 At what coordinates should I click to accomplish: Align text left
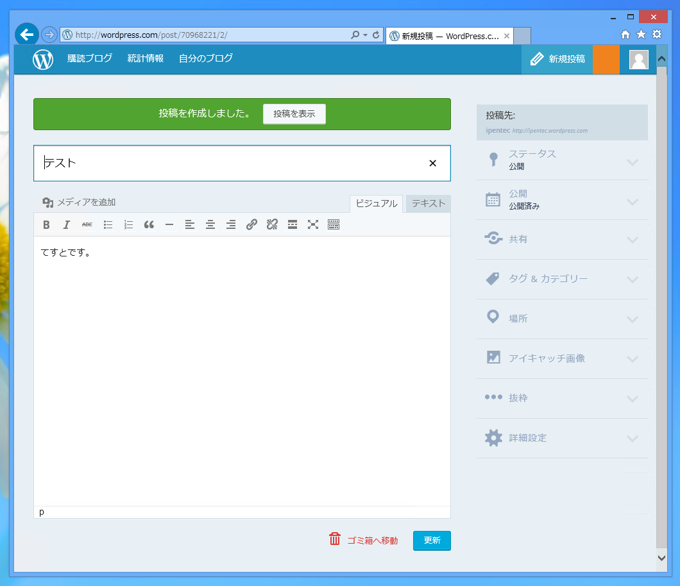point(190,225)
